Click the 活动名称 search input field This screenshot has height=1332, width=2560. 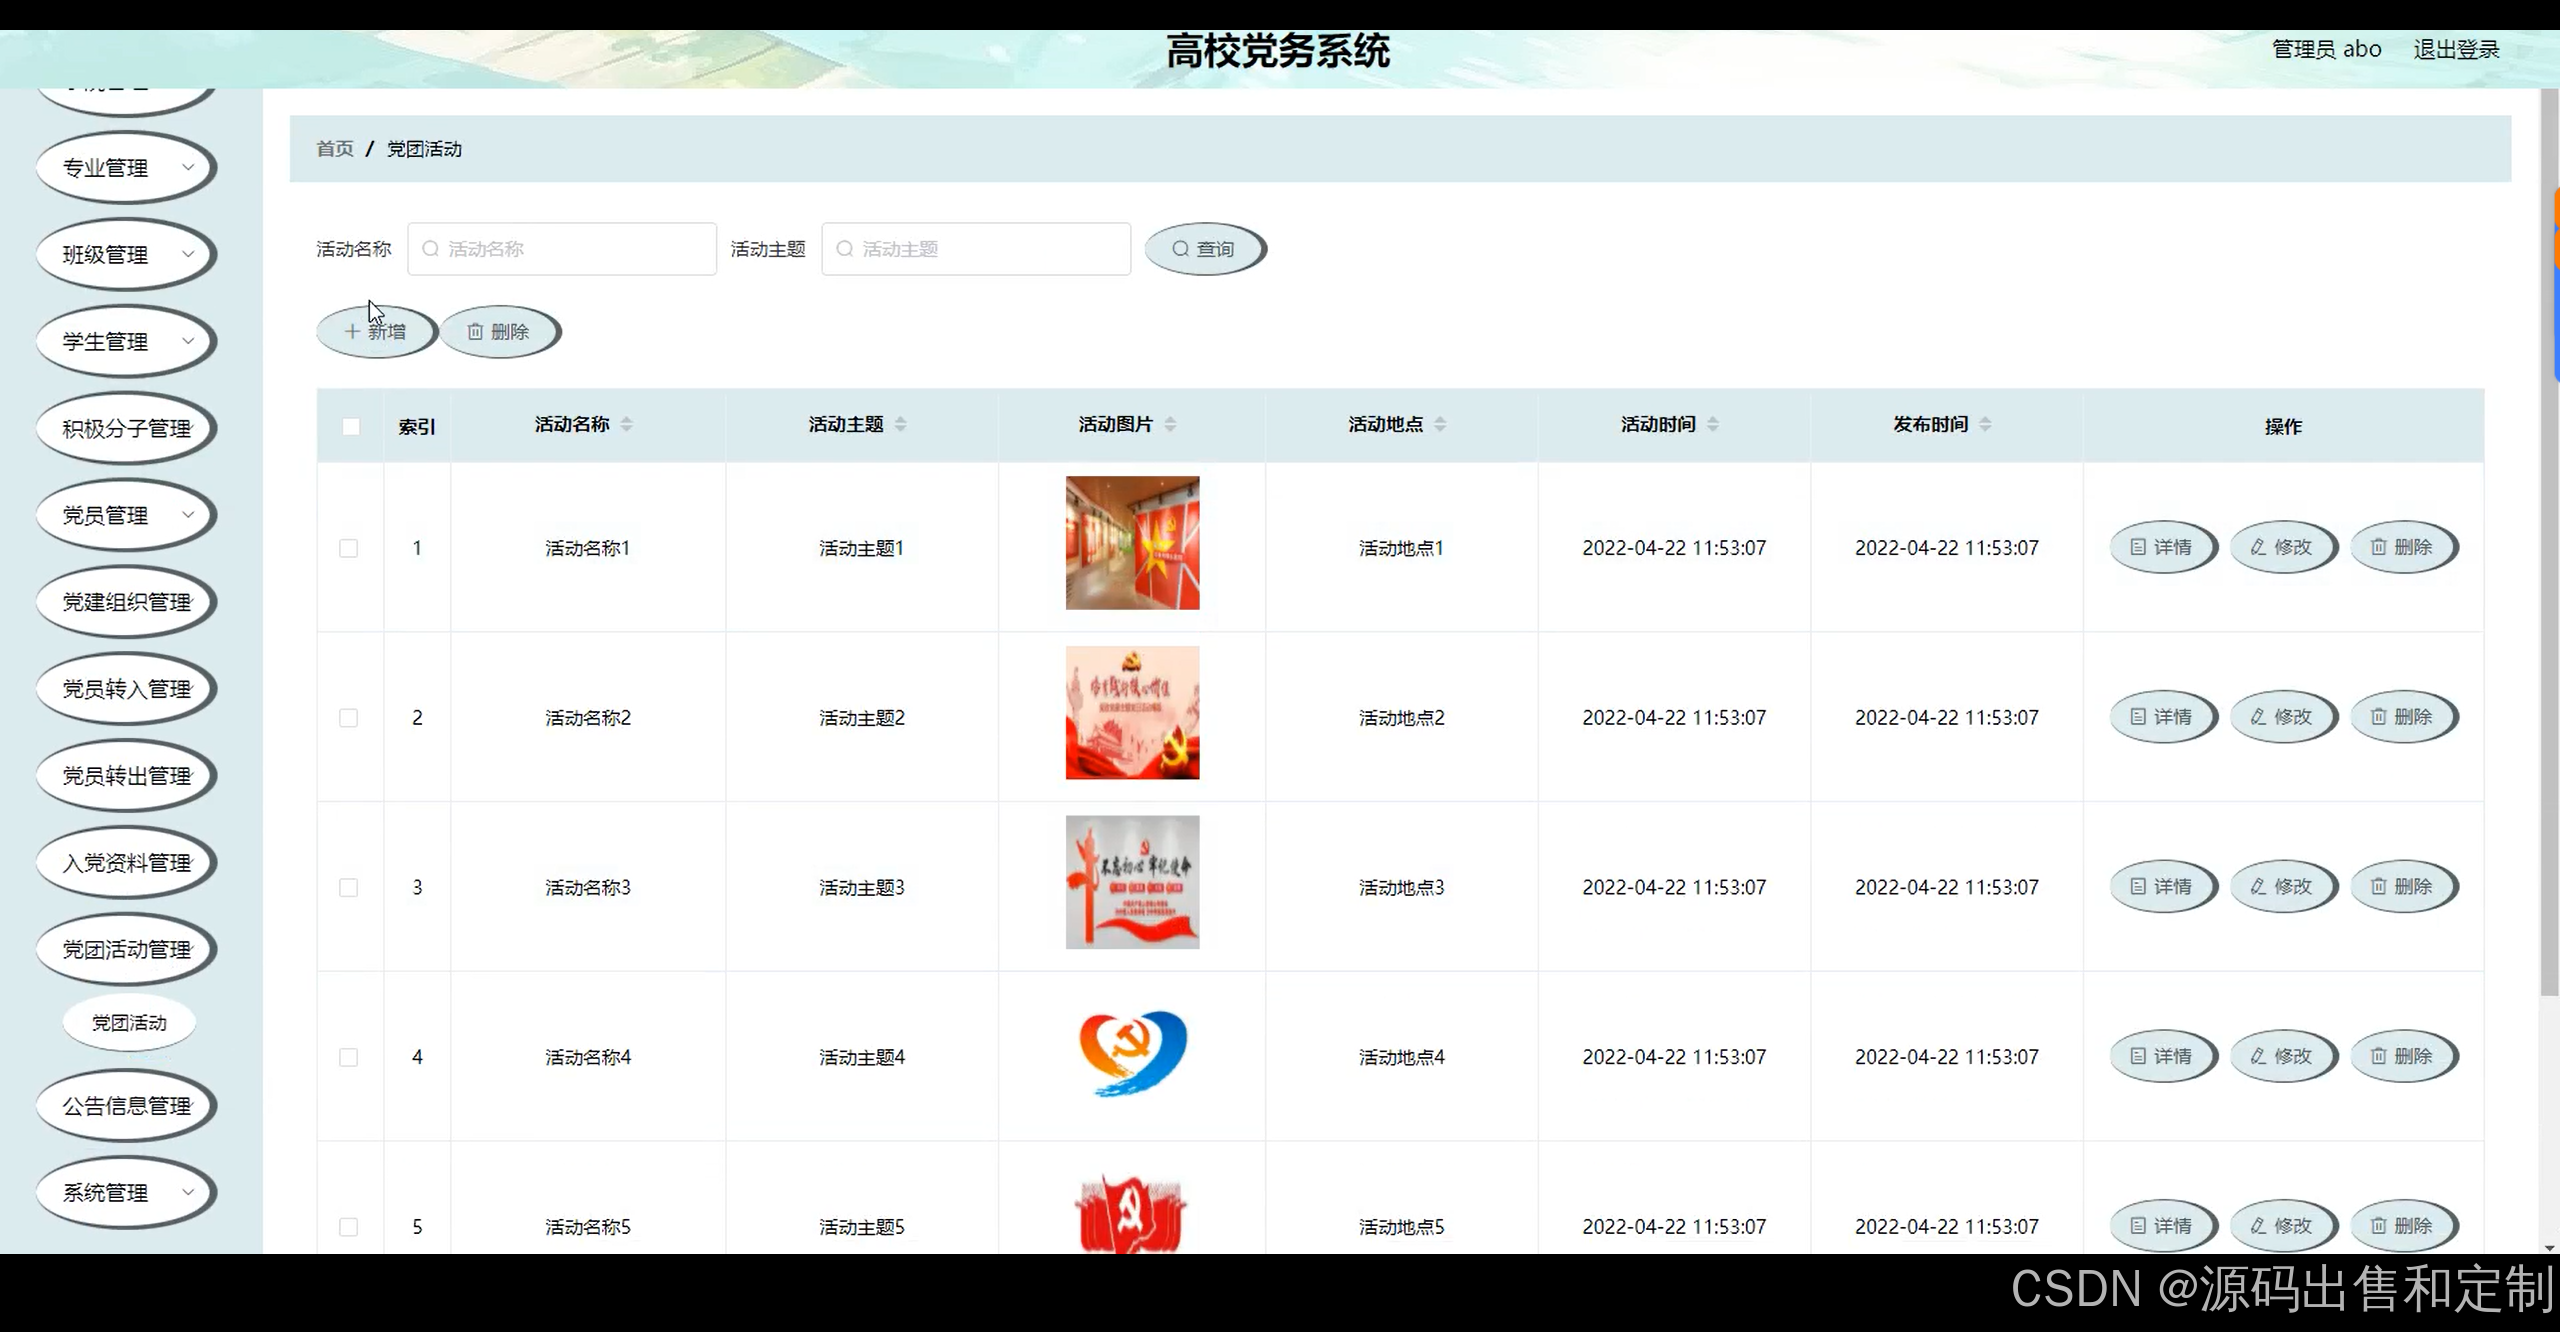(x=562, y=249)
